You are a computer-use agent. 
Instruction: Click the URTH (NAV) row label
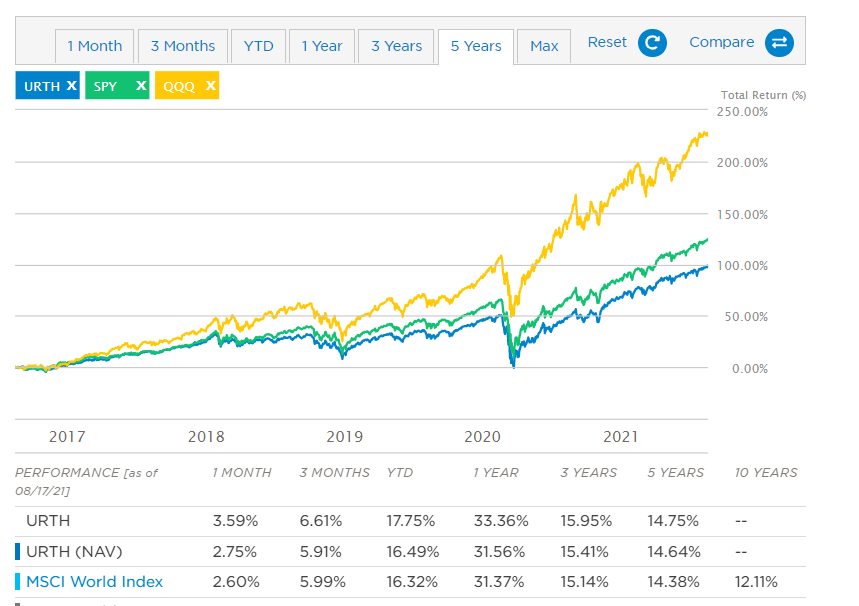[x=74, y=551]
